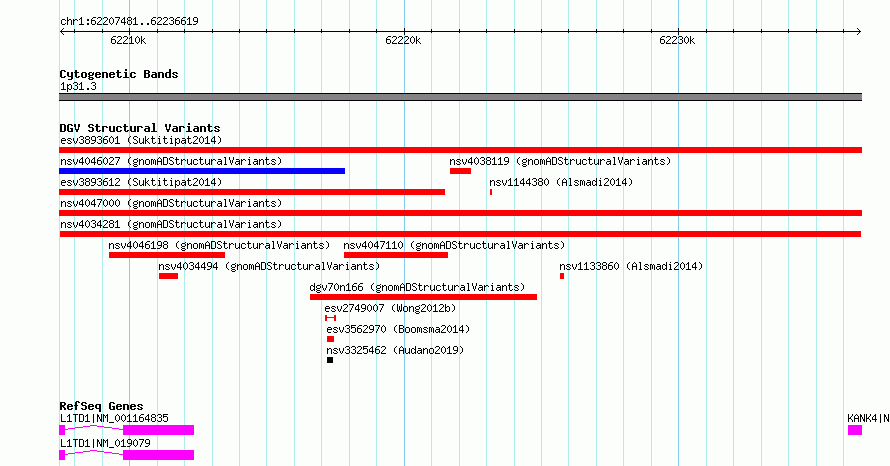Click the red esv3562970 square marker
This screenshot has height=466, width=890.
pyautogui.click(x=330, y=339)
